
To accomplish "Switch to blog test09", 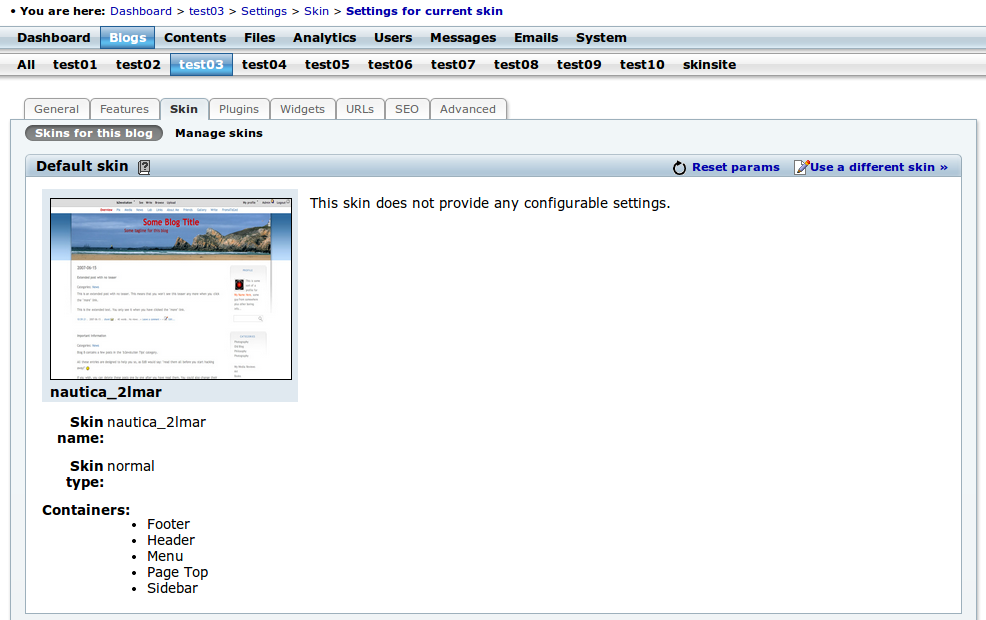I will pyautogui.click(x=579, y=65).
